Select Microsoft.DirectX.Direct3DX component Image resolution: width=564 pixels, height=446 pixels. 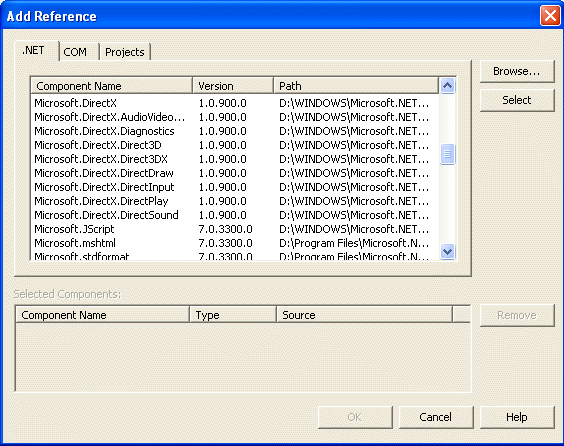[x=235, y=159]
